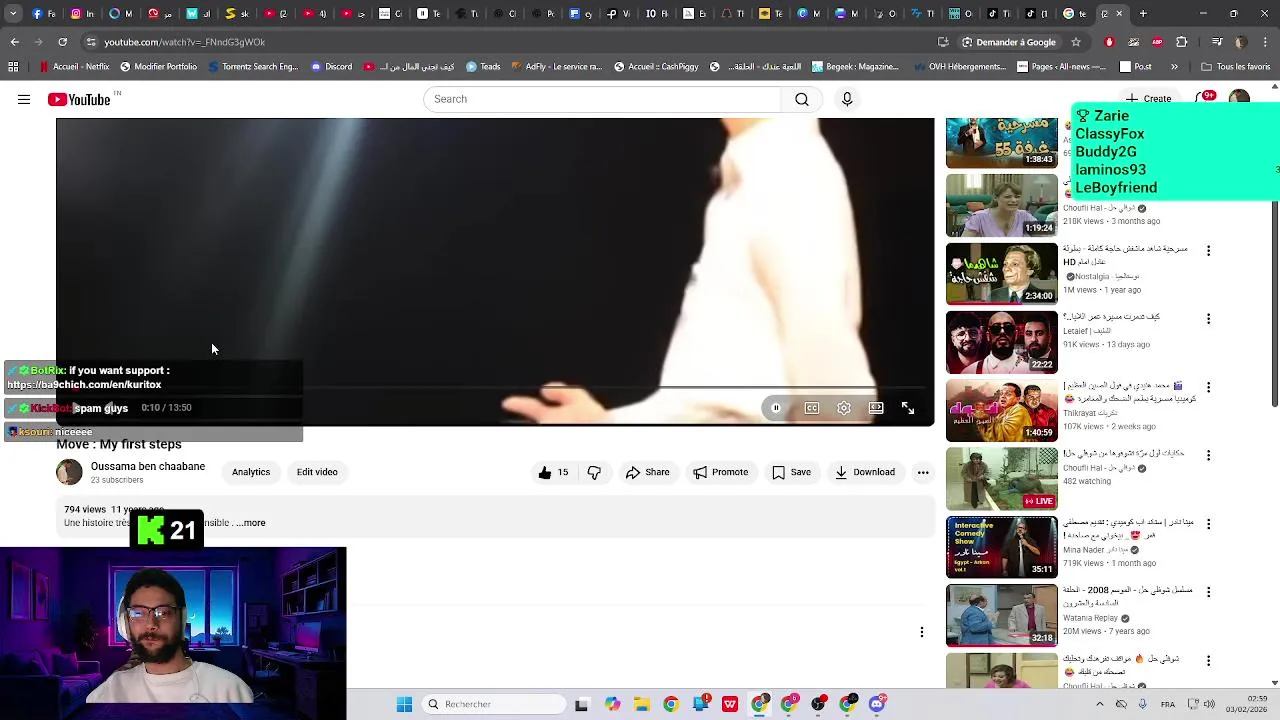Click the search magnifier button
This screenshot has height=720, width=1280.
[x=802, y=99]
